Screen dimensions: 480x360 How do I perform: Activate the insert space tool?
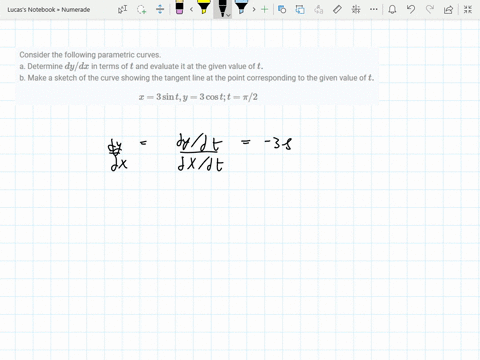click(x=160, y=9)
